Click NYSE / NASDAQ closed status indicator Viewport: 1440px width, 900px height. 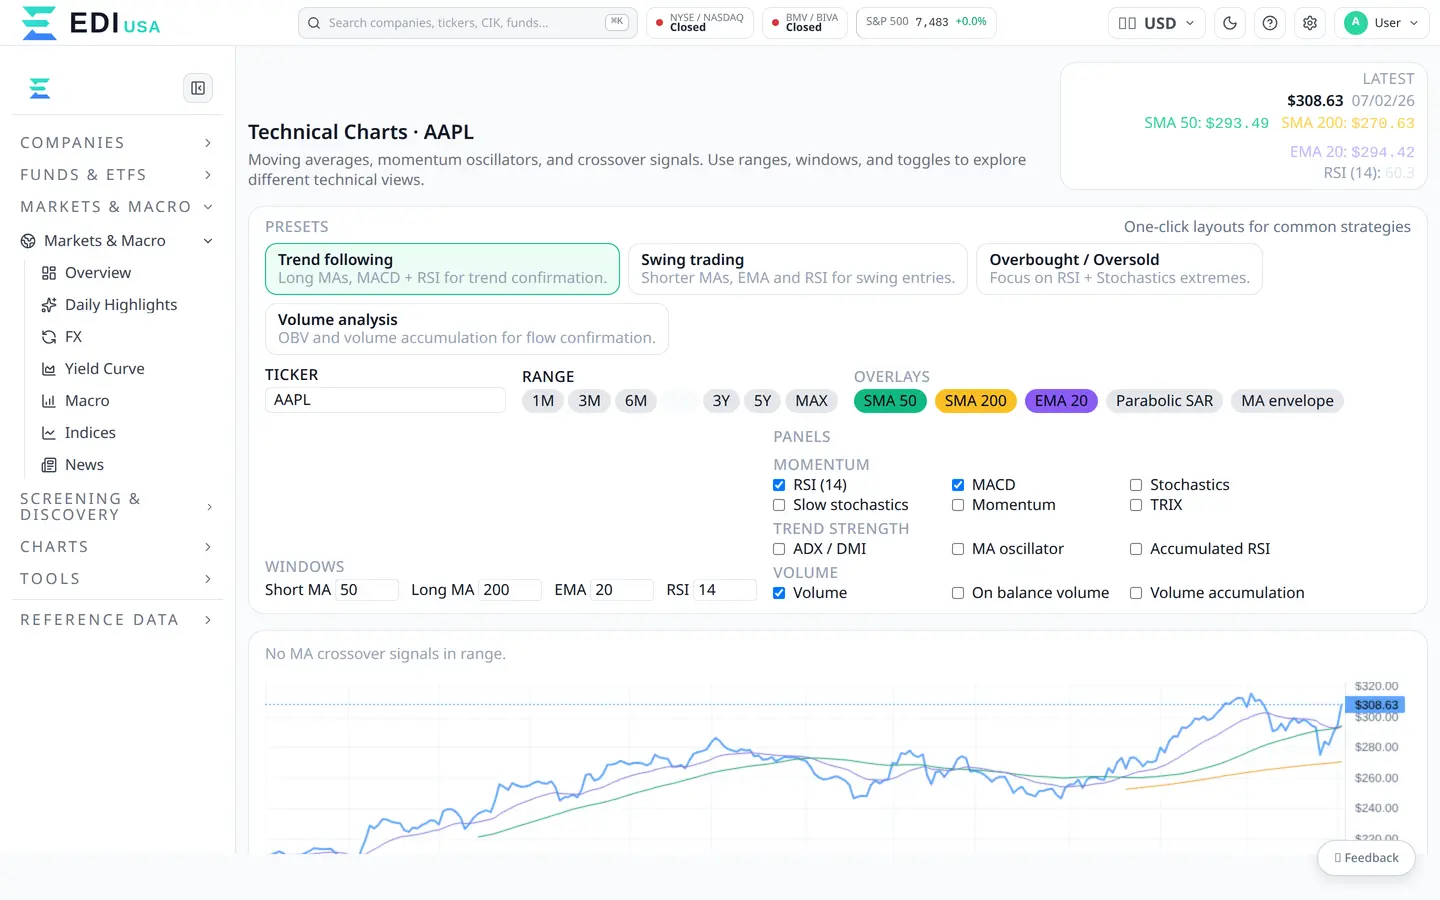[700, 23]
